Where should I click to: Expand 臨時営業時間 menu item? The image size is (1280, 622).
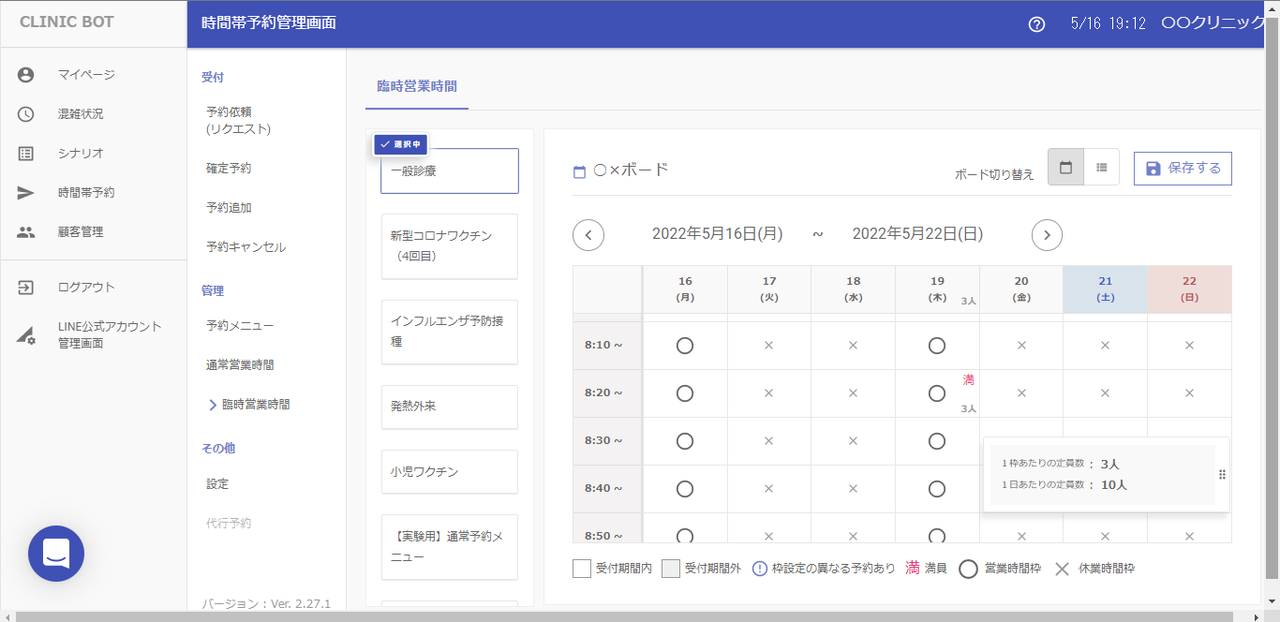point(255,405)
